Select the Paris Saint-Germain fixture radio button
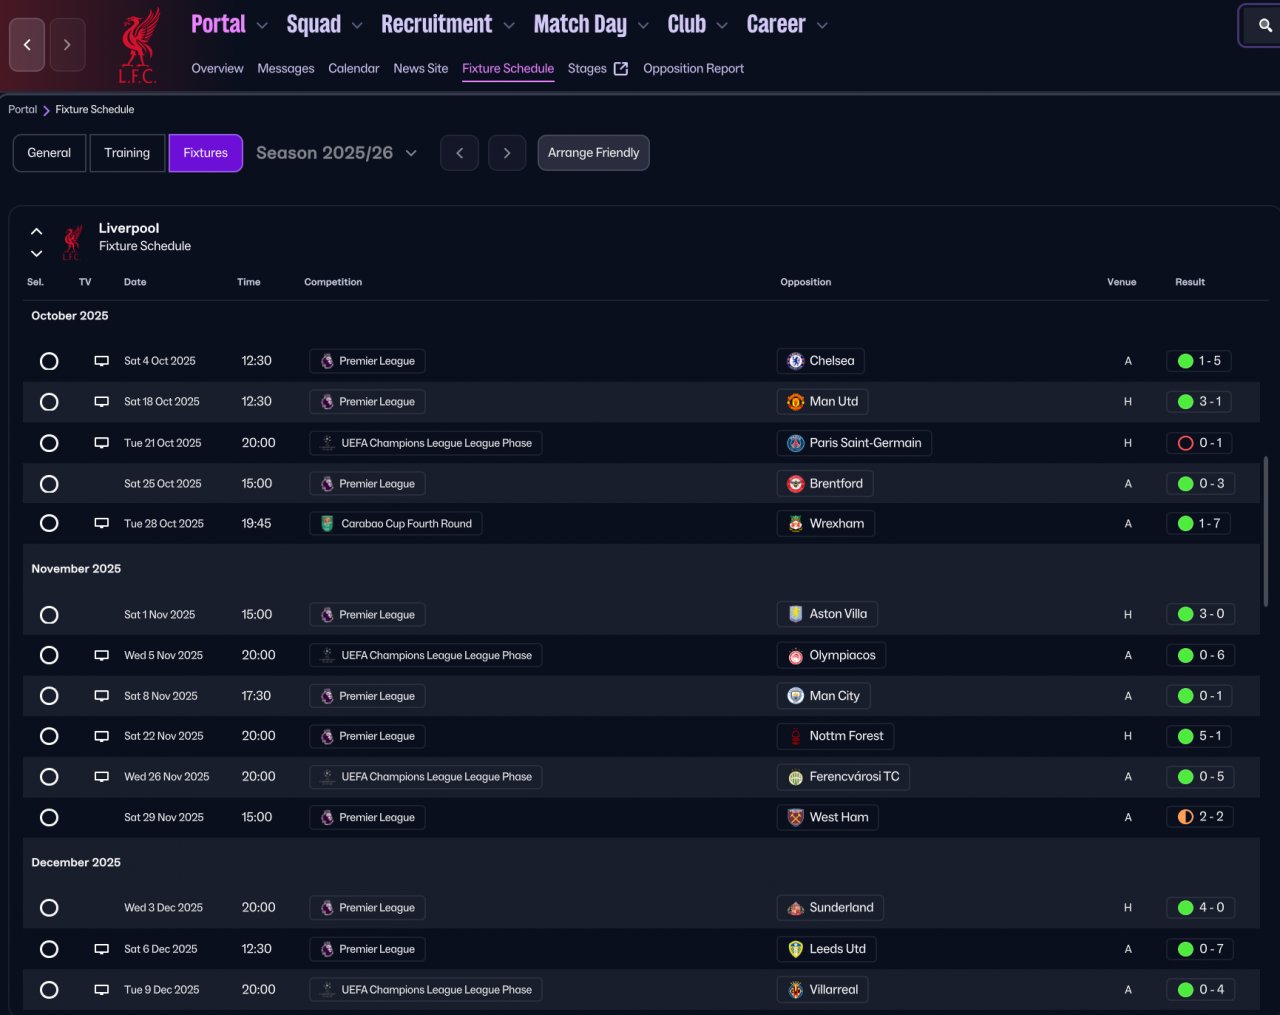1280x1015 pixels. tap(49, 443)
